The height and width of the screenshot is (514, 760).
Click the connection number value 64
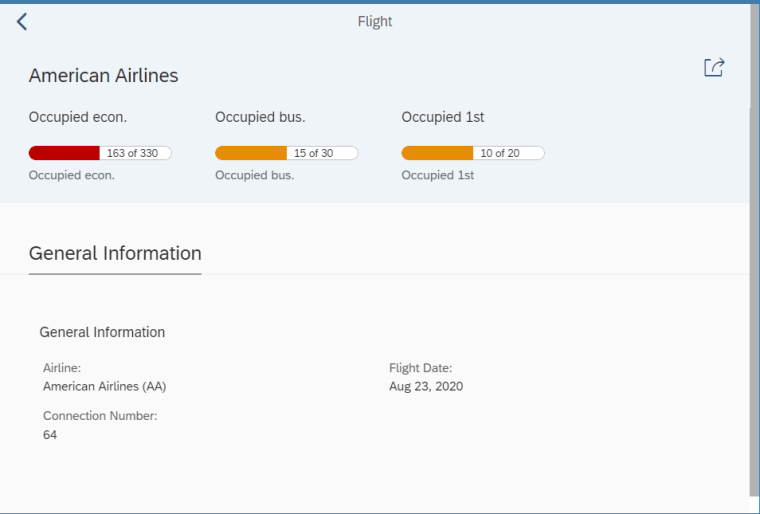point(50,435)
